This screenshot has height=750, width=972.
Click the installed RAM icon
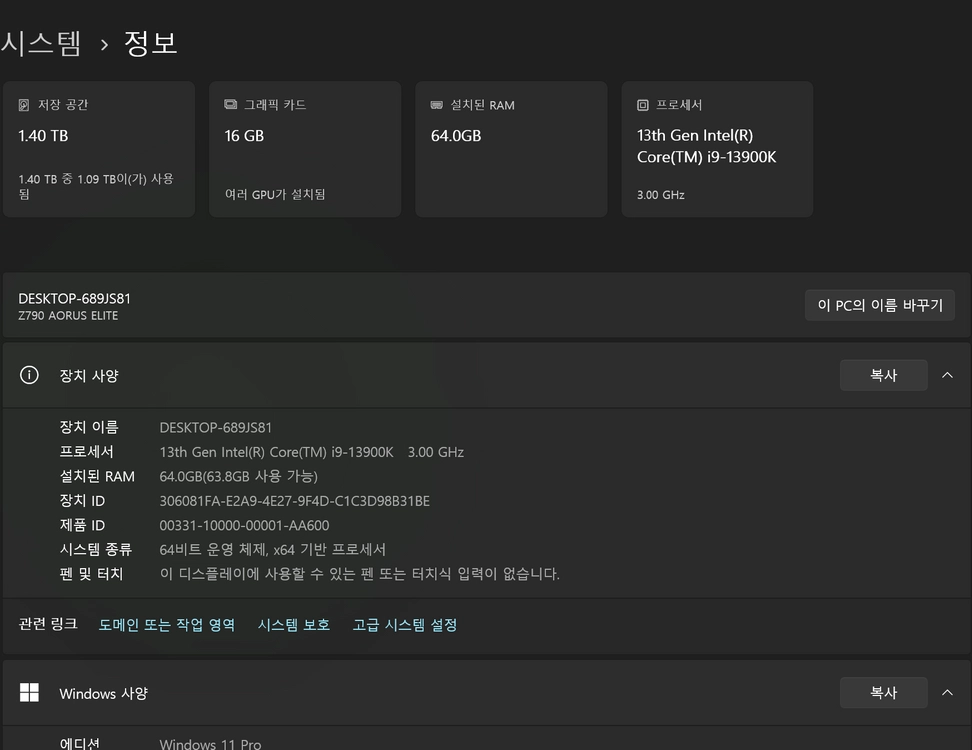point(436,105)
